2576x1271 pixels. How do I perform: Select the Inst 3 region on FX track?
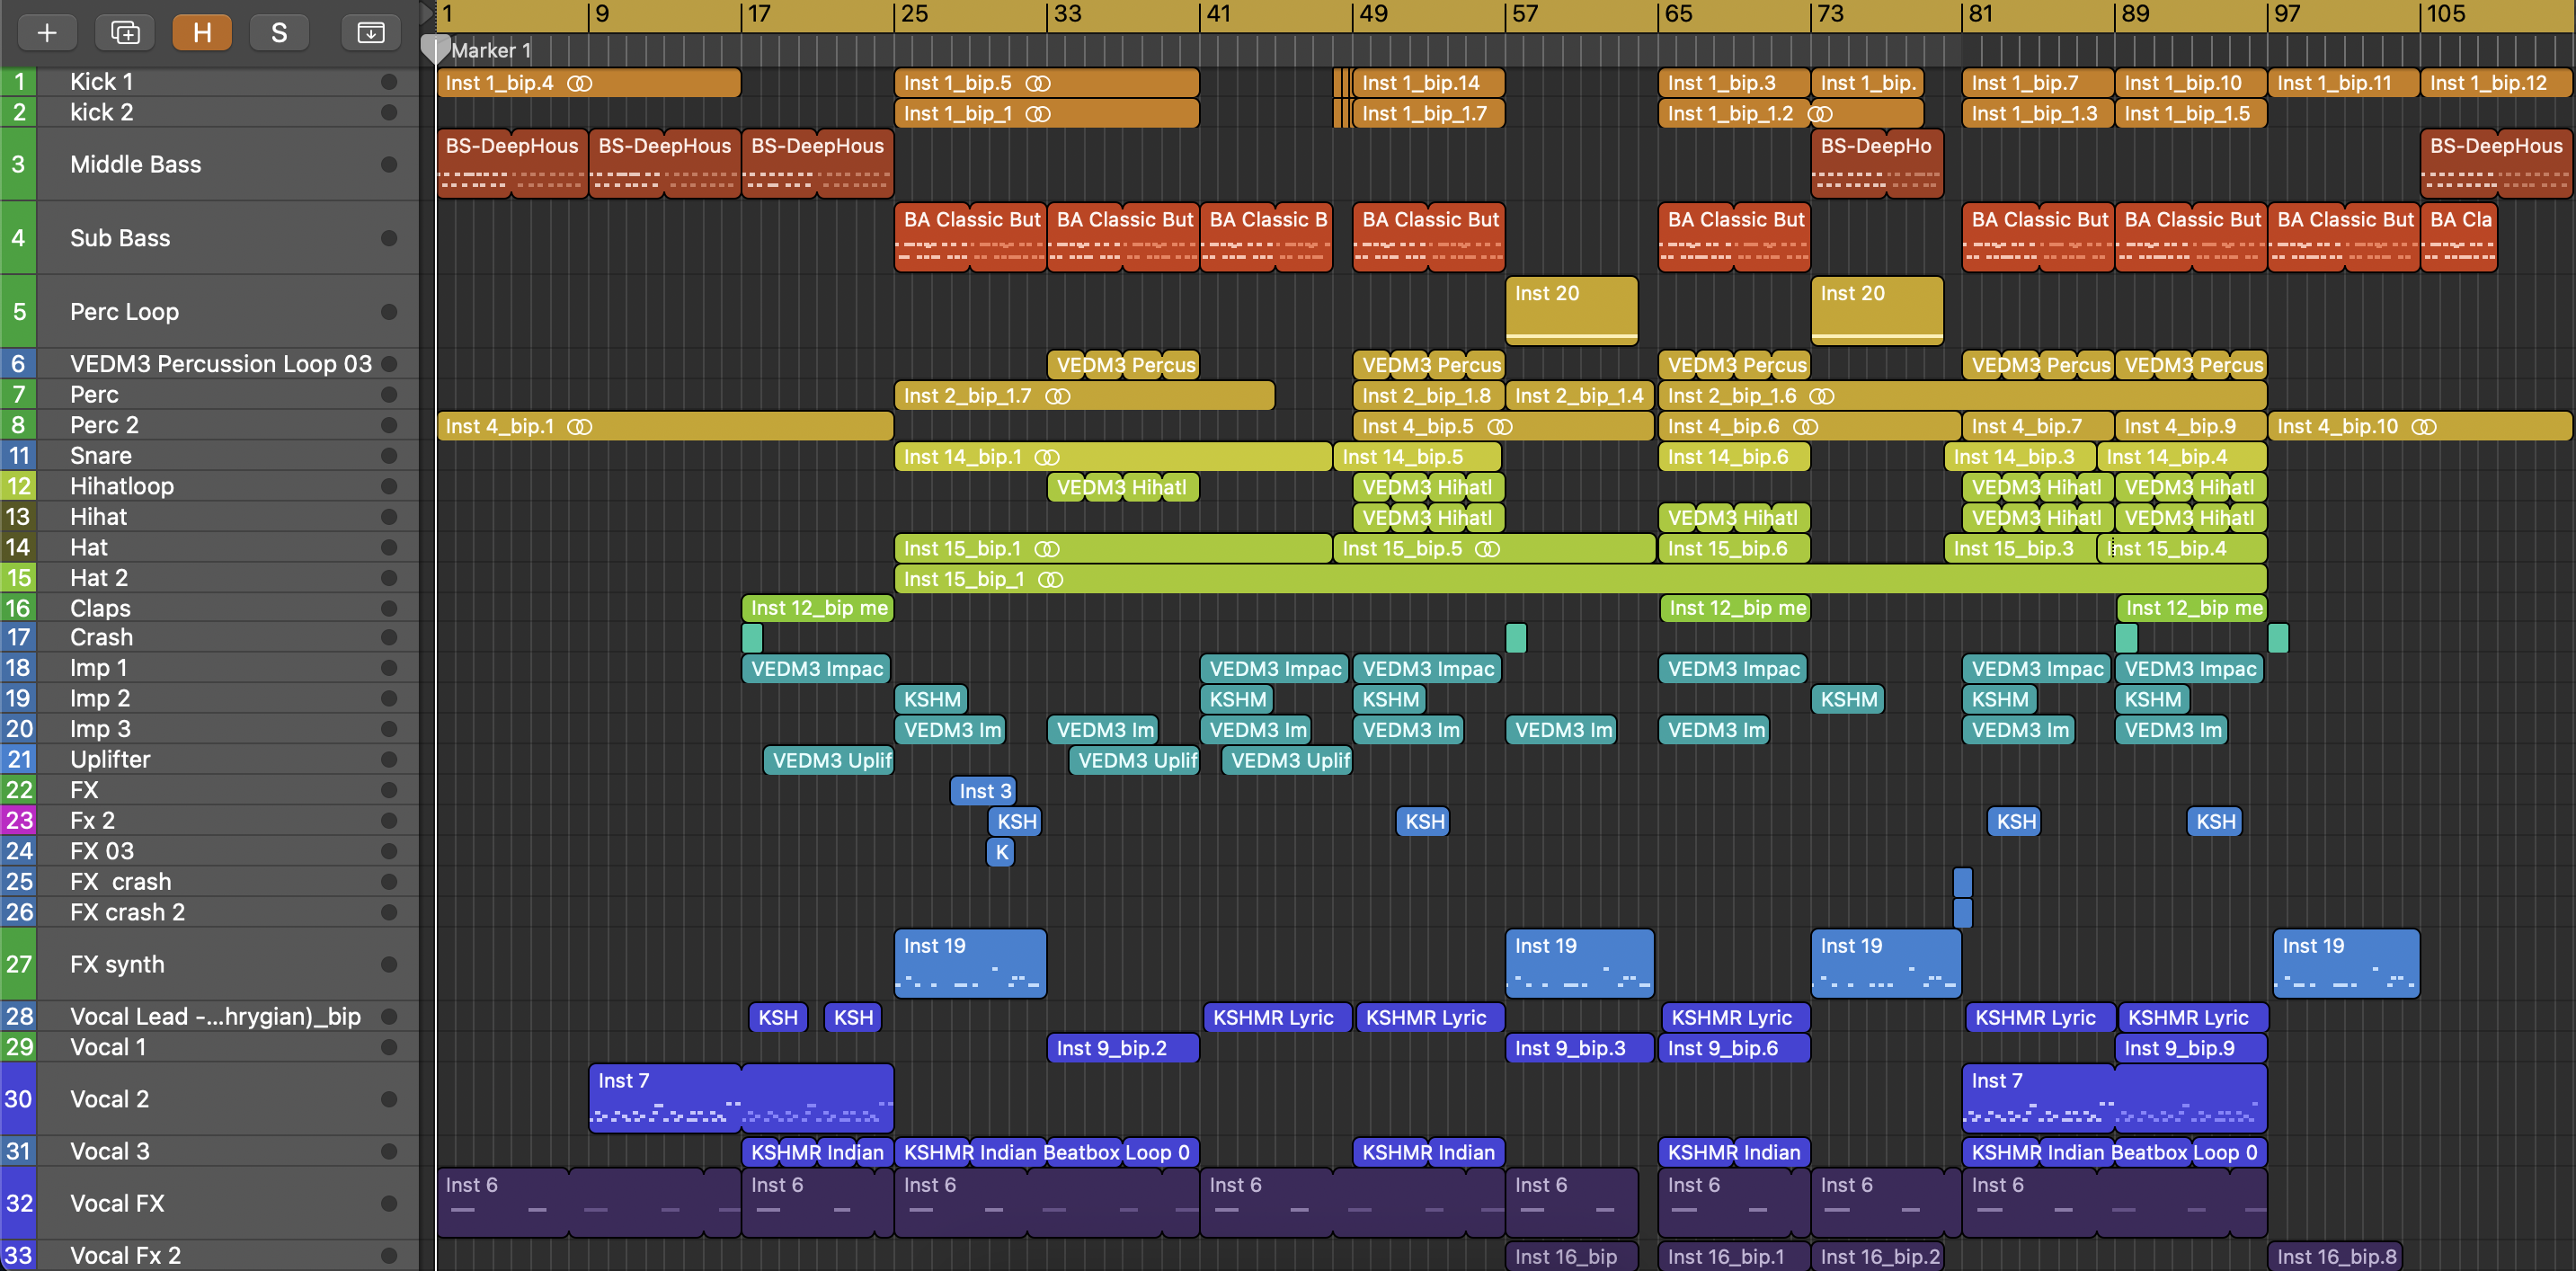coord(983,791)
